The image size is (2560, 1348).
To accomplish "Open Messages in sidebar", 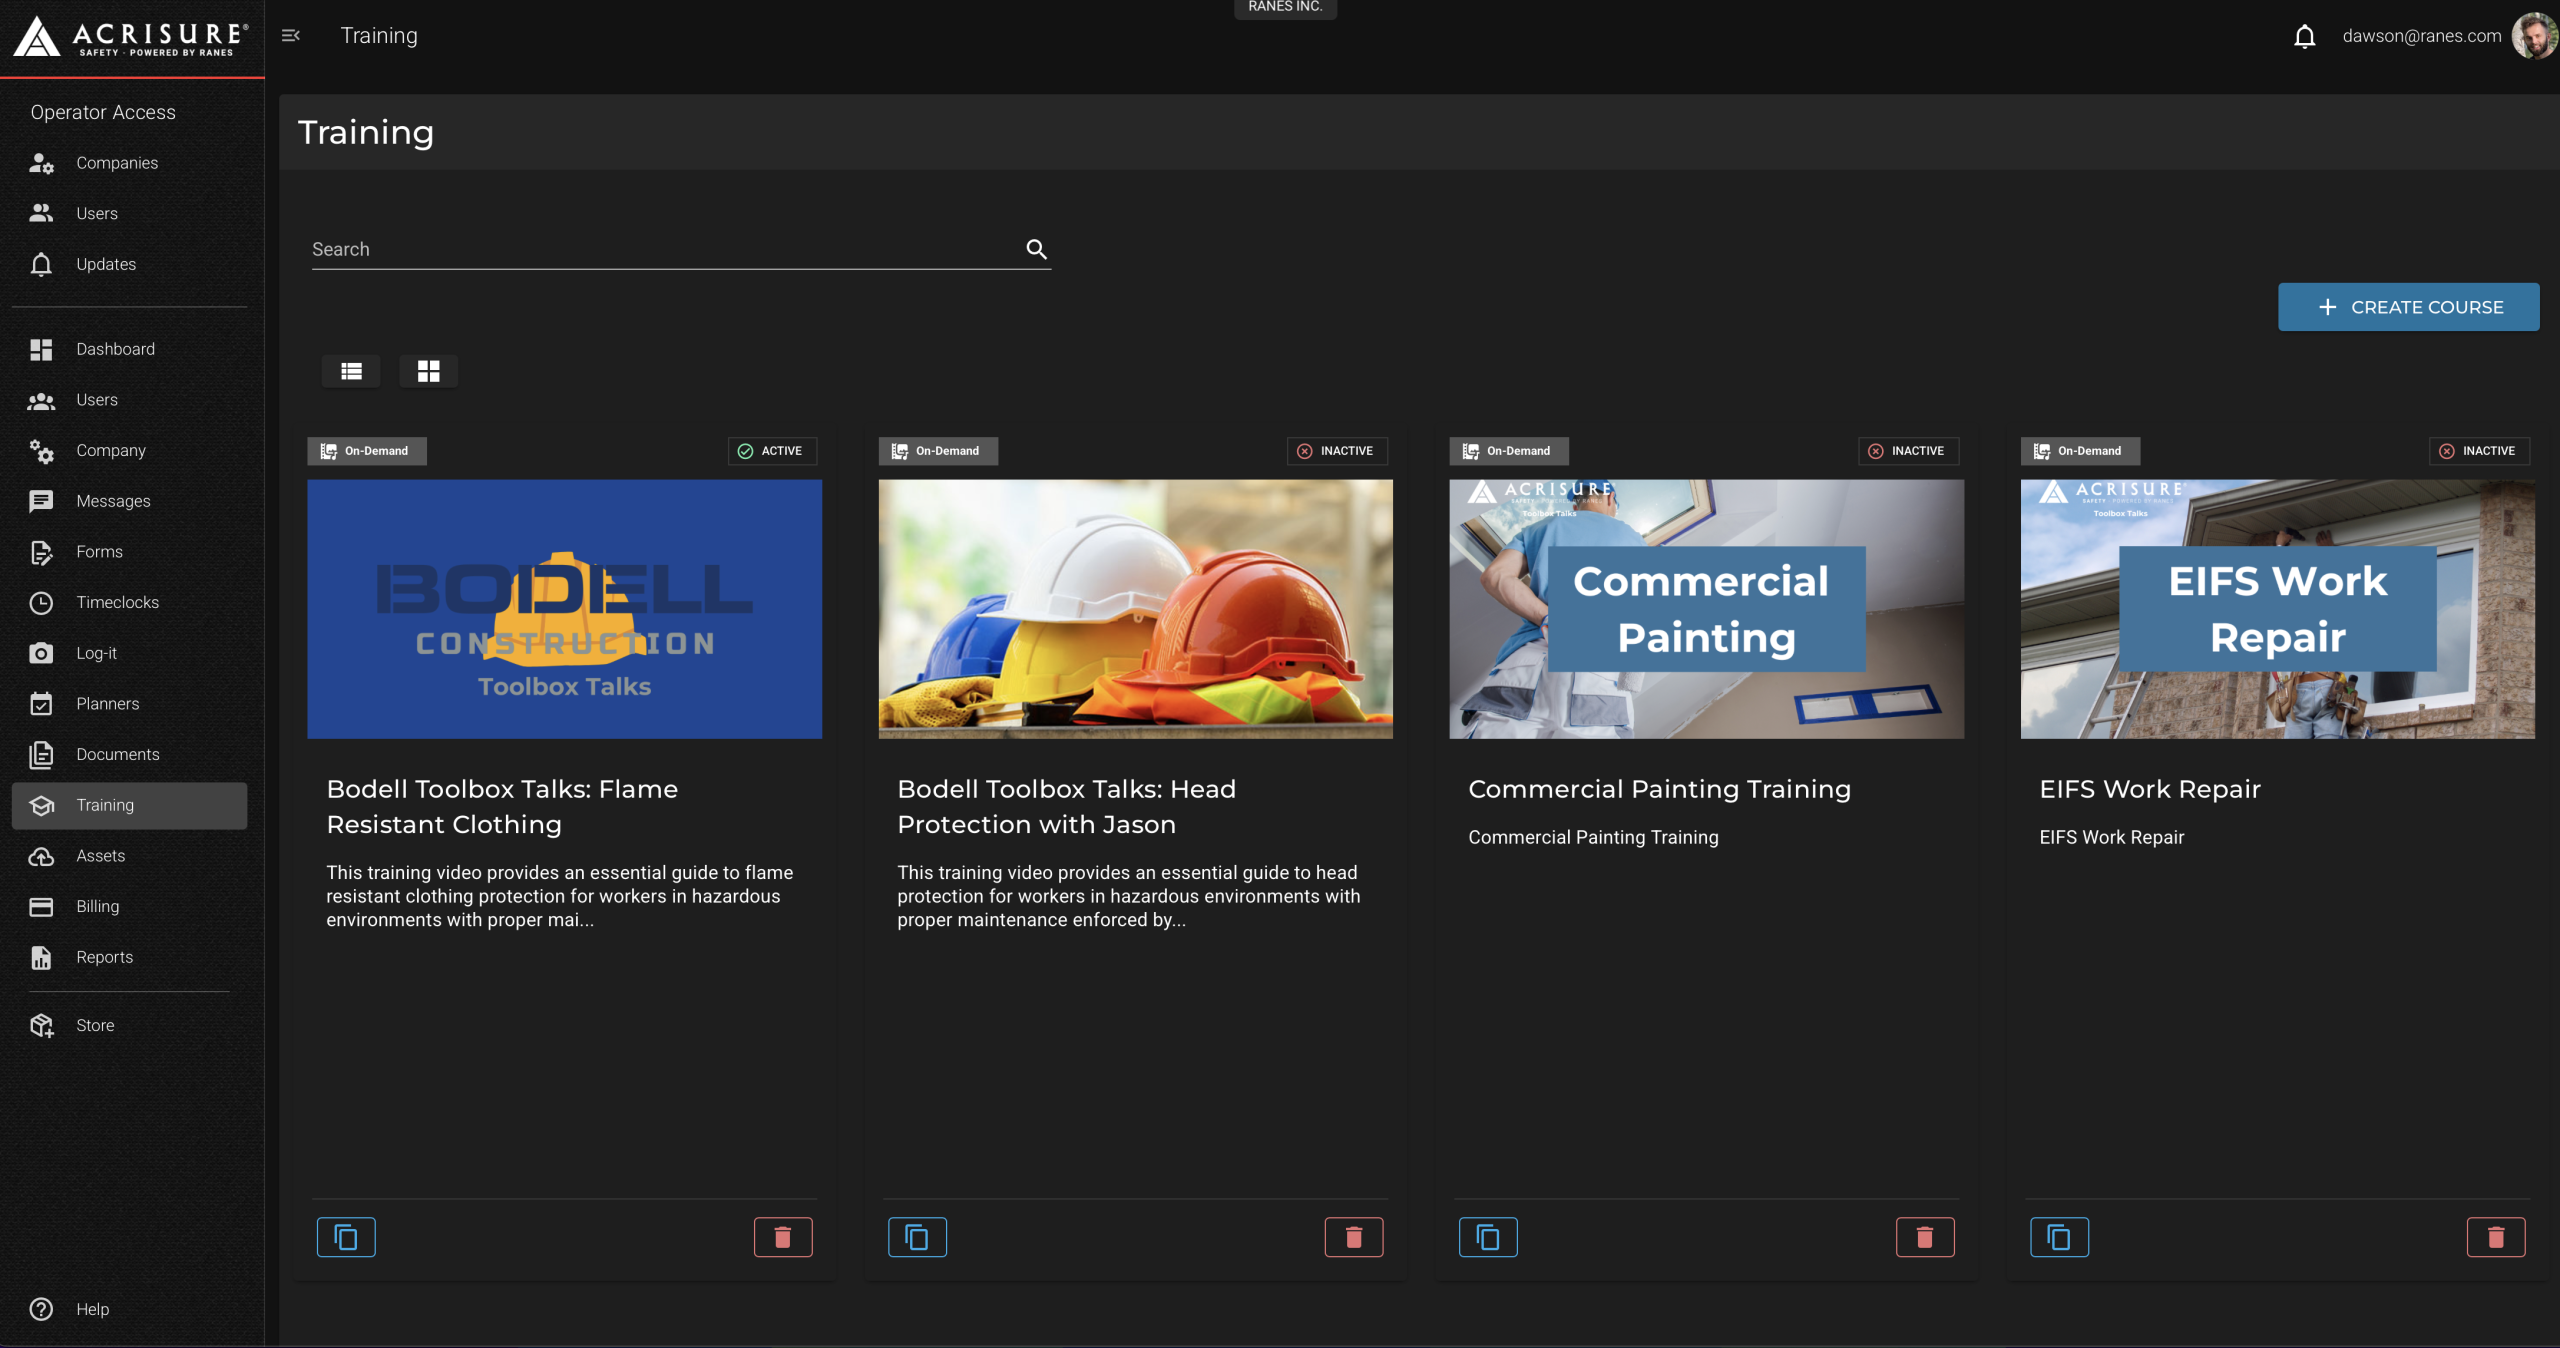I will (x=130, y=501).
